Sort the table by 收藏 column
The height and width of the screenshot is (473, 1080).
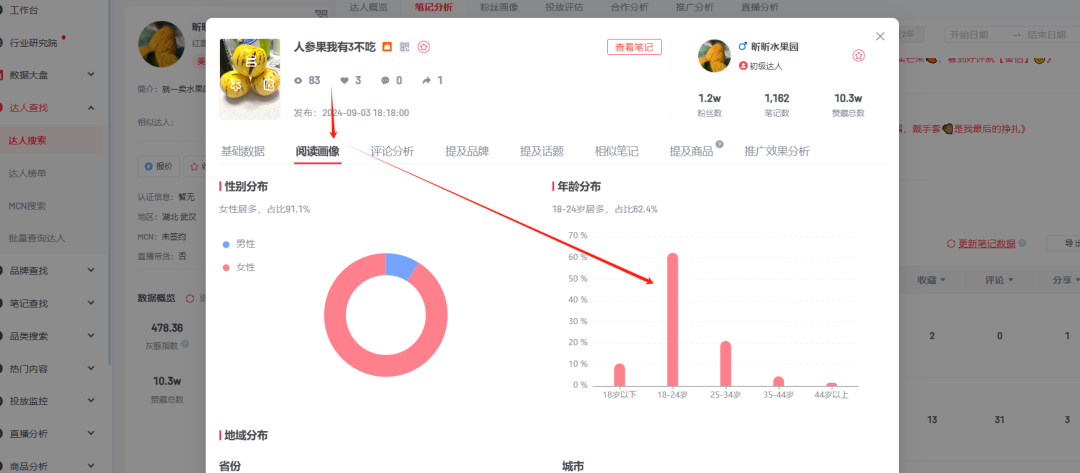[931, 280]
